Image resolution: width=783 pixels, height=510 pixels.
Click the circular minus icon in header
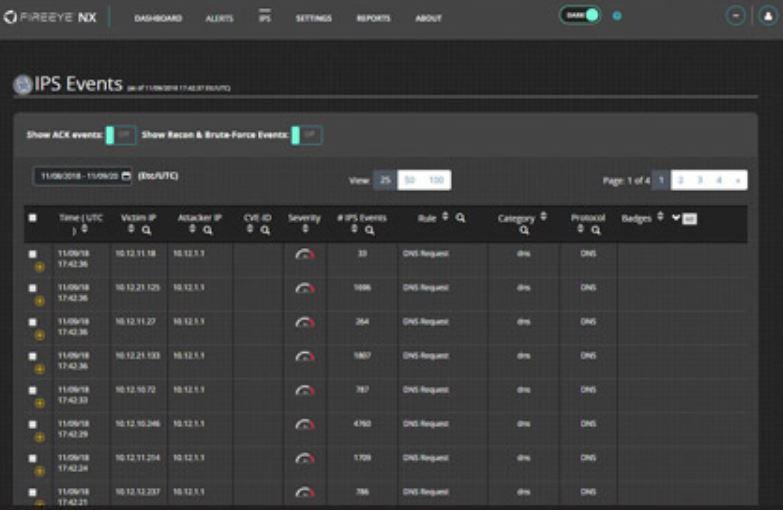[x=736, y=16]
